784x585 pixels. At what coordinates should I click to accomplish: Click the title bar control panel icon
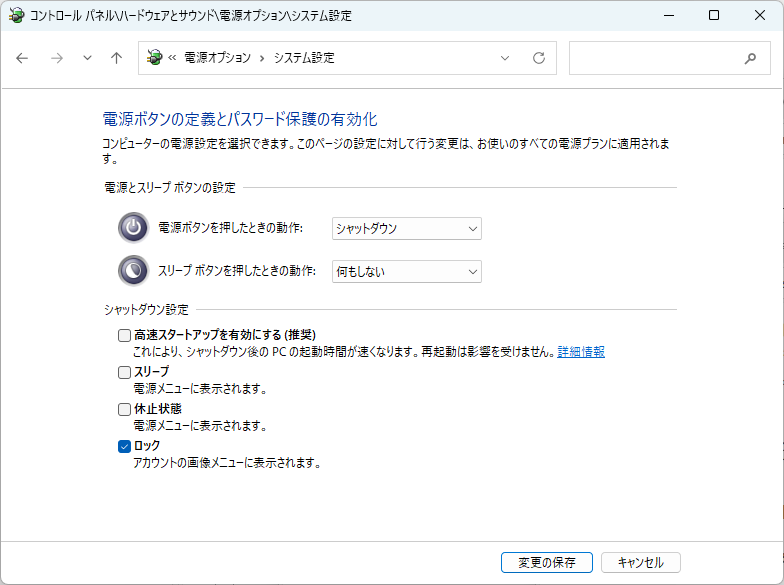click(x=16, y=16)
